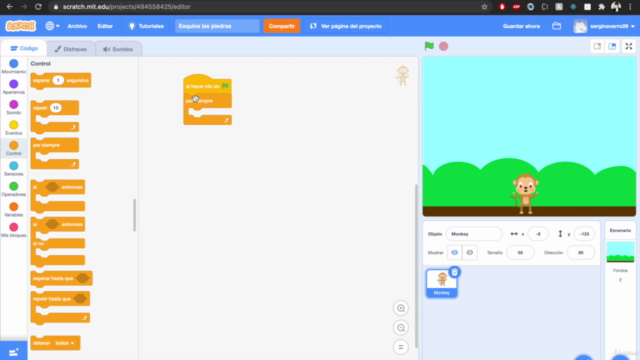Click the monkey on the stage
The height and width of the screenshot is (360, 640).
coord(525,193)
